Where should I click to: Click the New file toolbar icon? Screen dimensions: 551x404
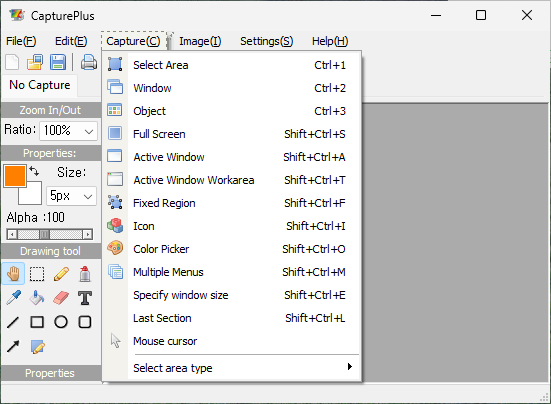[x=12, y=63]
